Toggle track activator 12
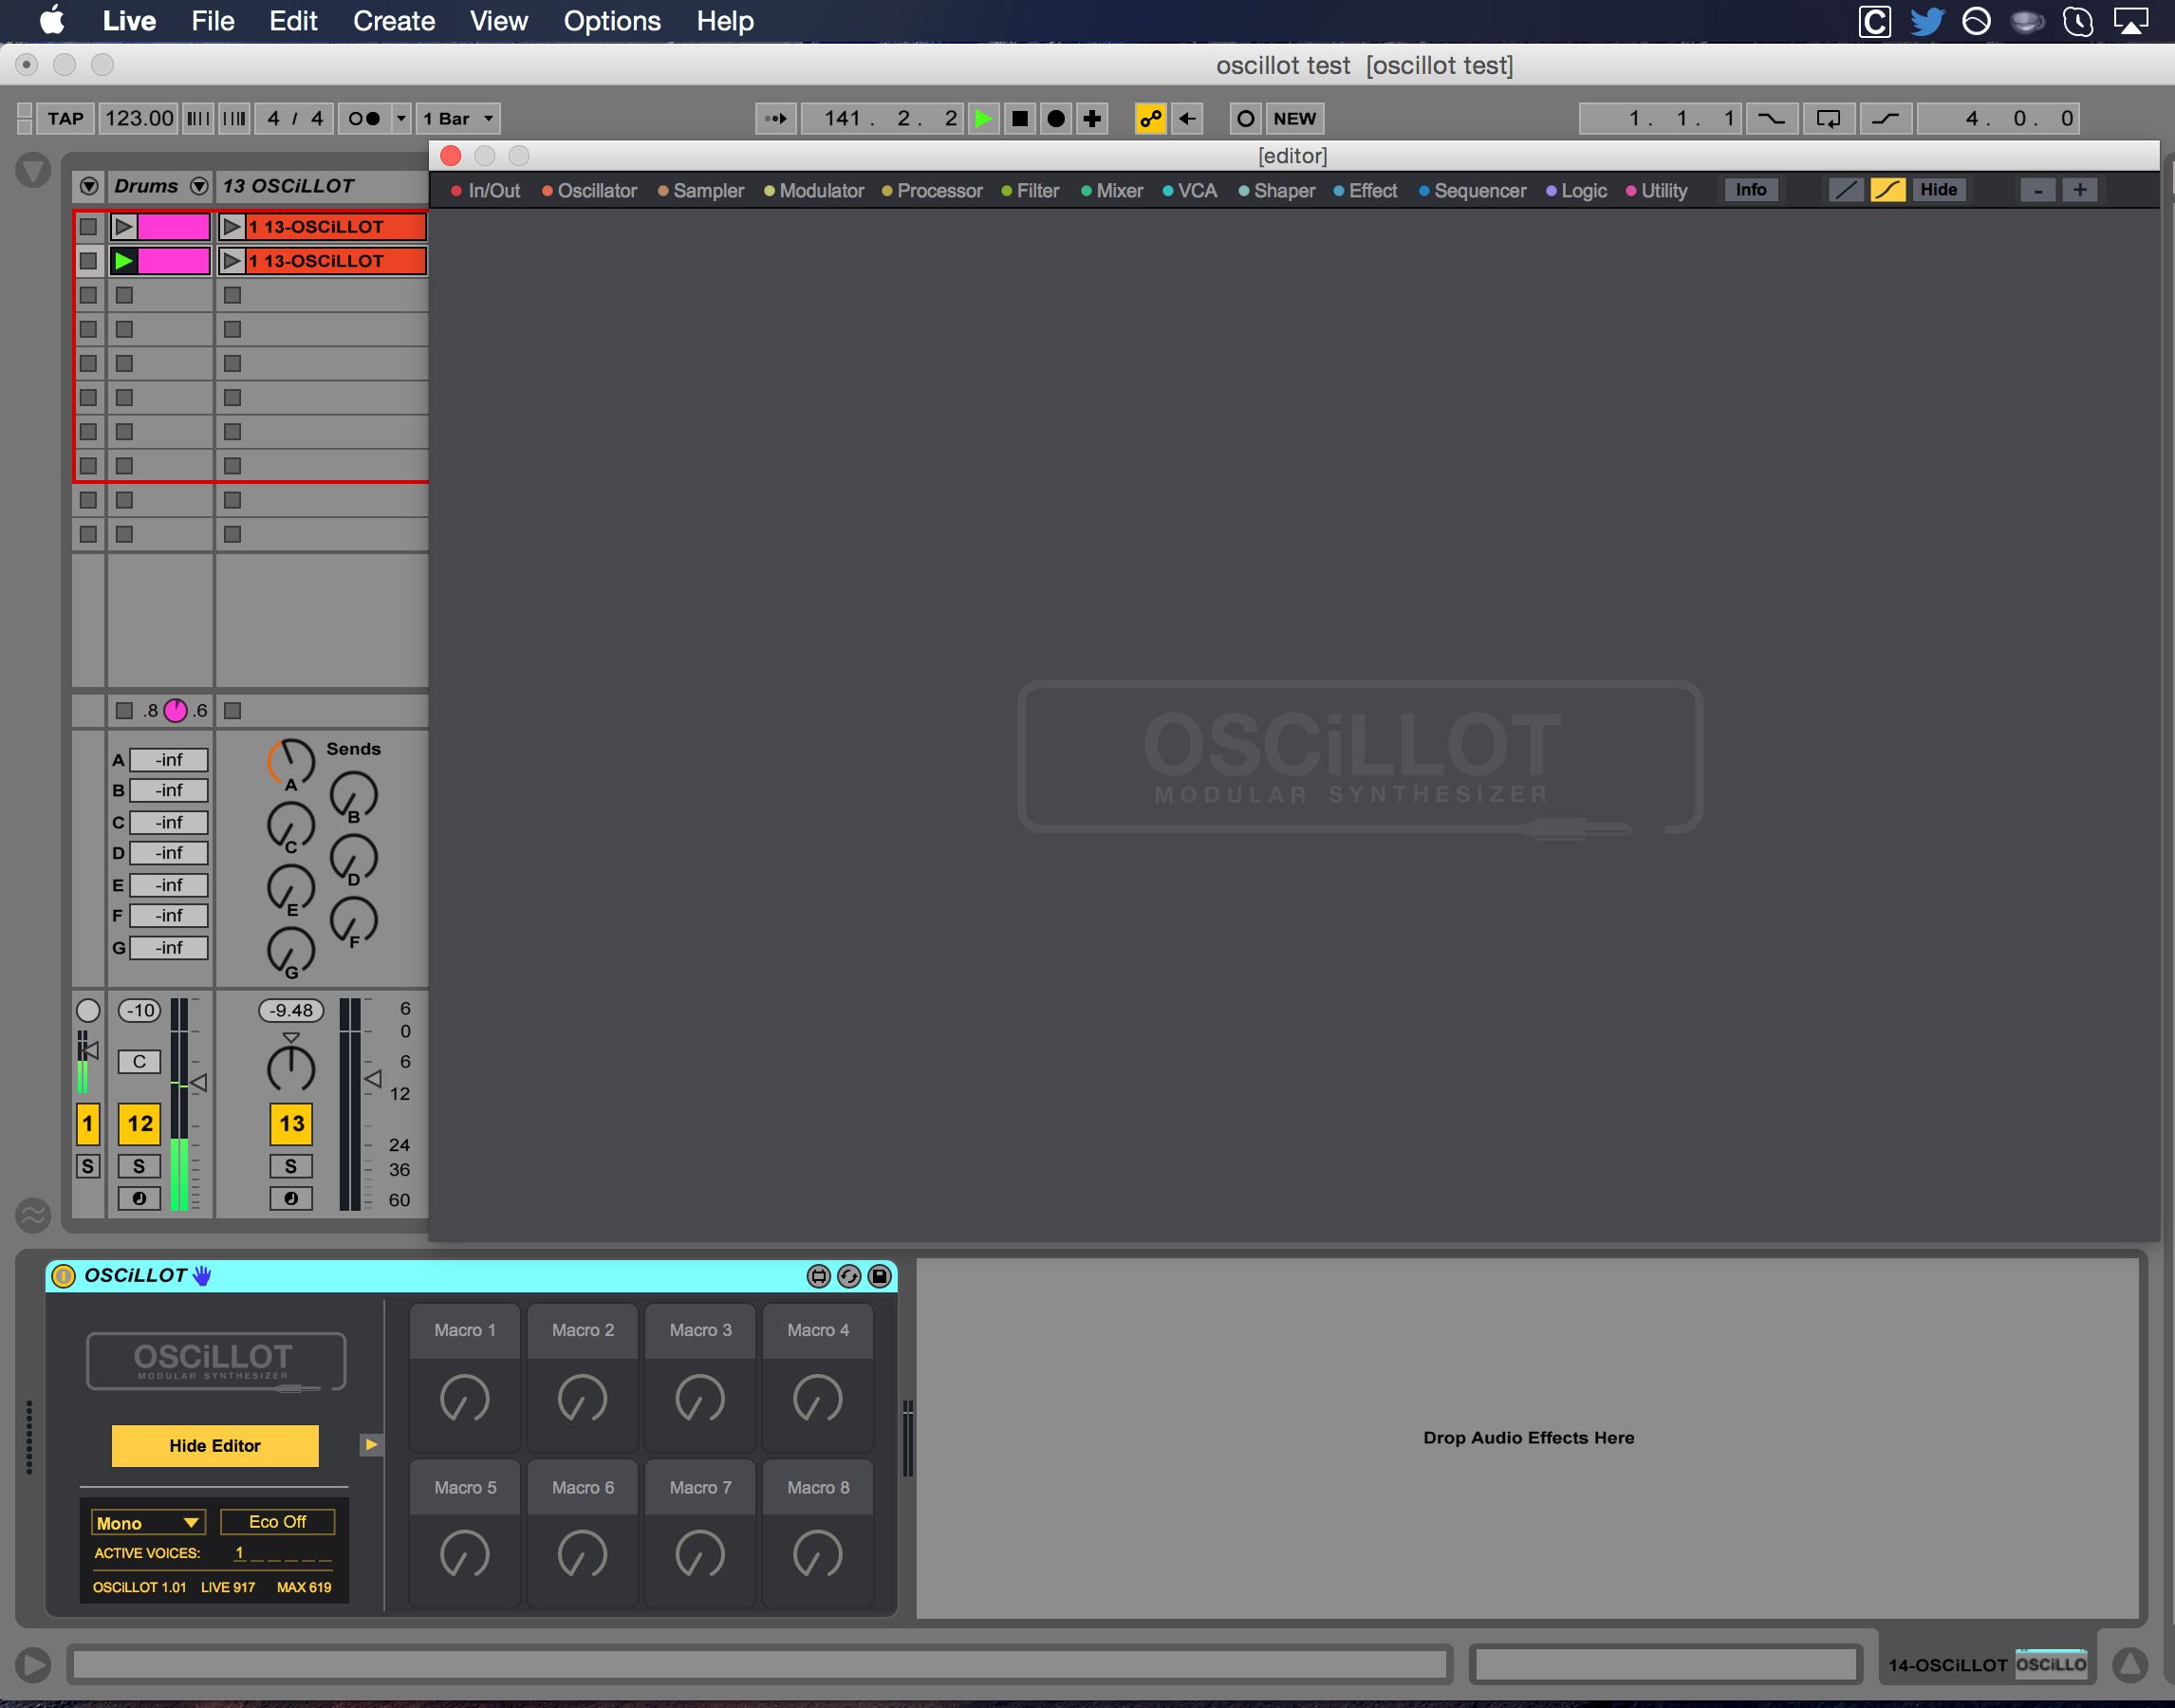 140,1123
